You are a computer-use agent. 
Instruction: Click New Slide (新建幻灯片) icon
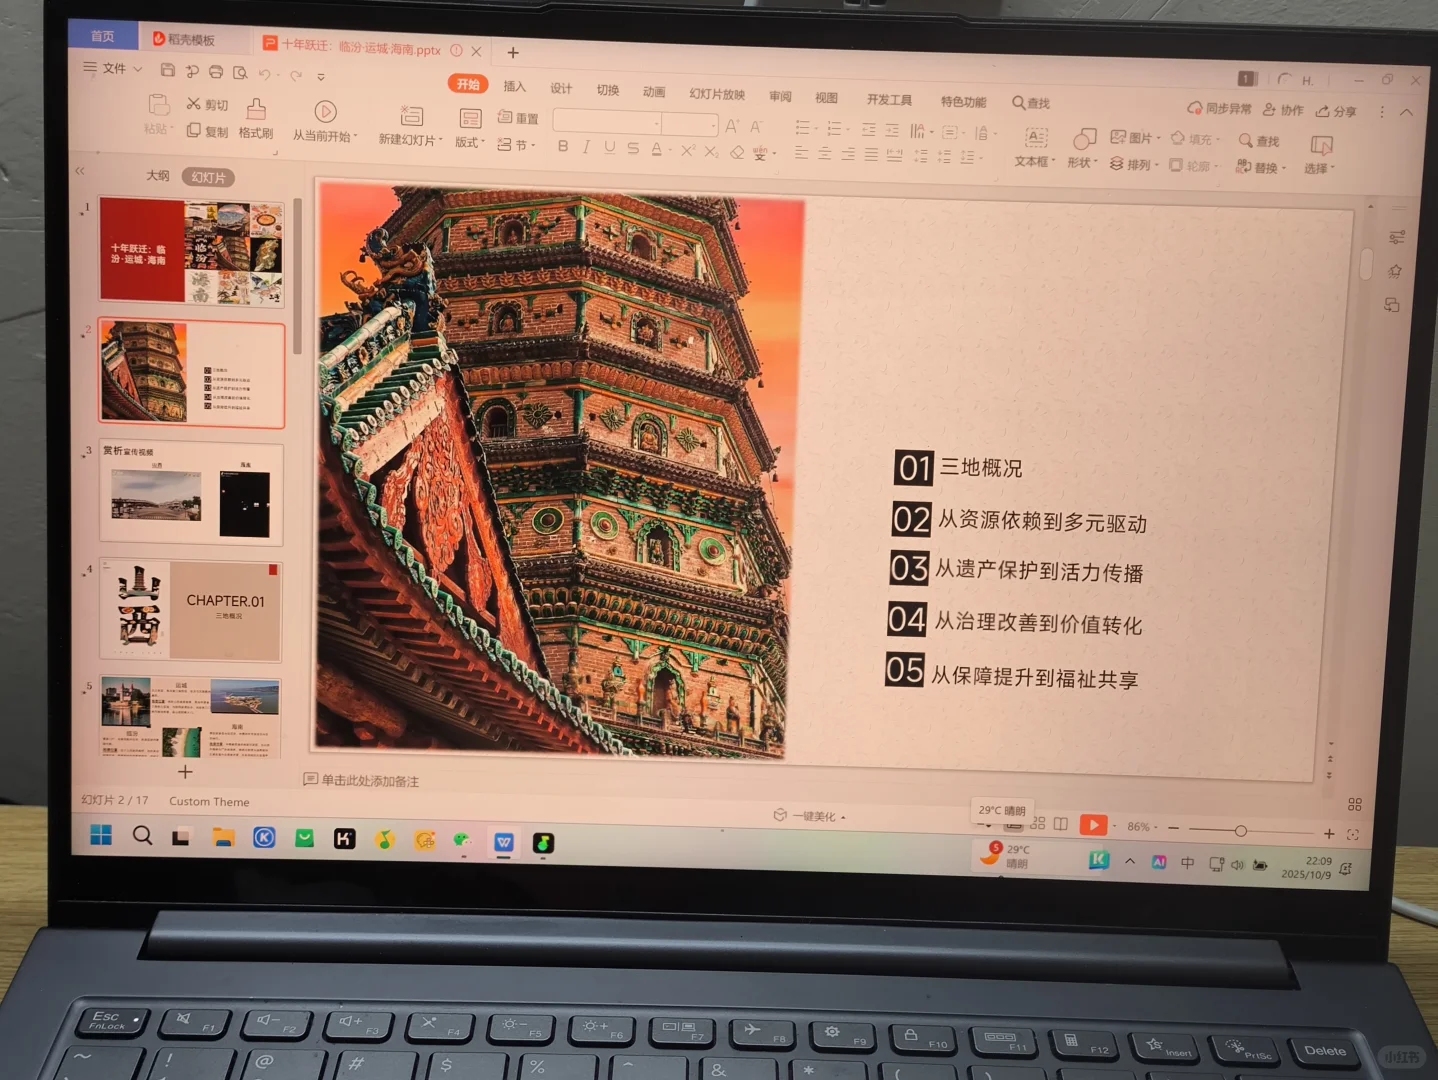(x=411, y=116)
